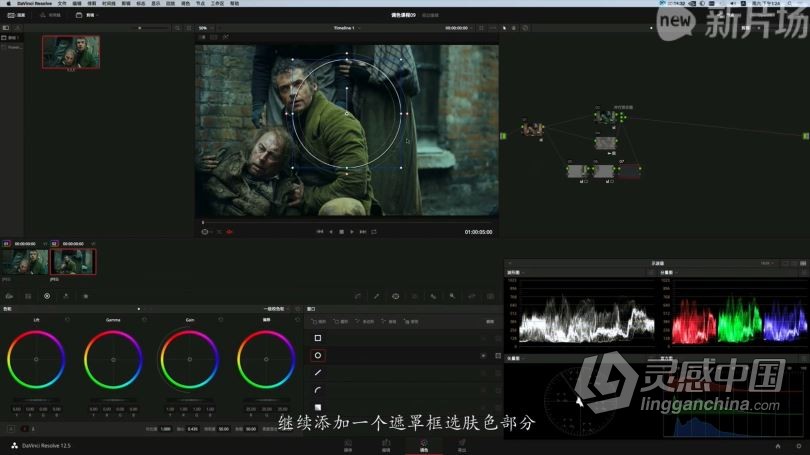Toggle the red viewer highlight icon
810x455 pixels.
(x=229, y=232)
